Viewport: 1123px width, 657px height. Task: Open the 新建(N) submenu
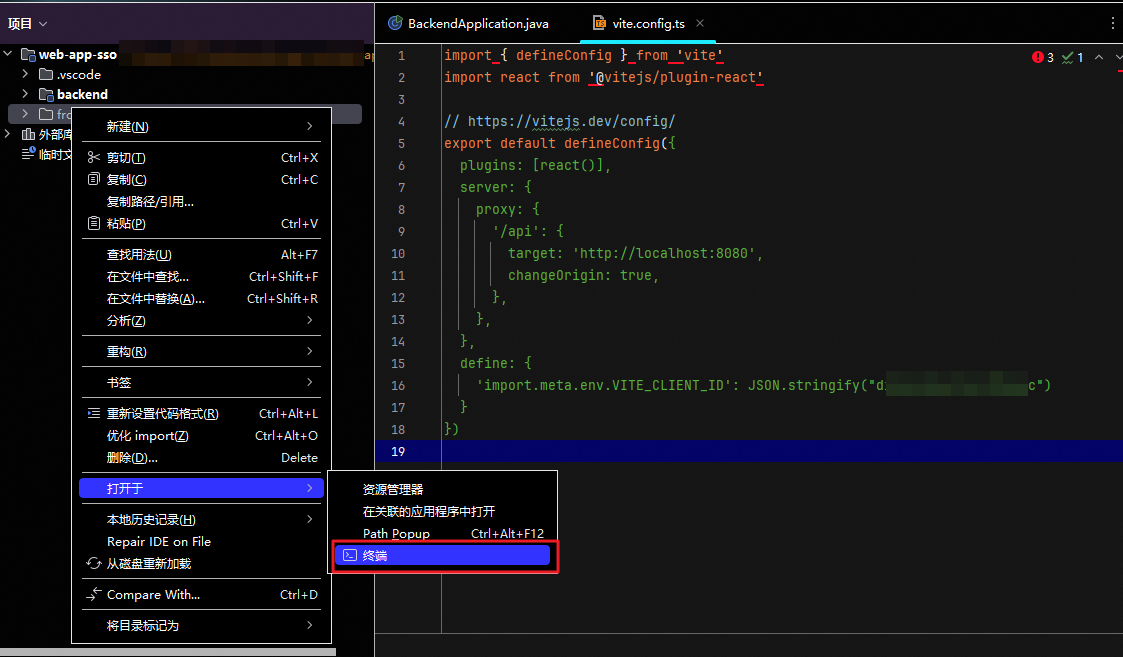pos(201,126)
